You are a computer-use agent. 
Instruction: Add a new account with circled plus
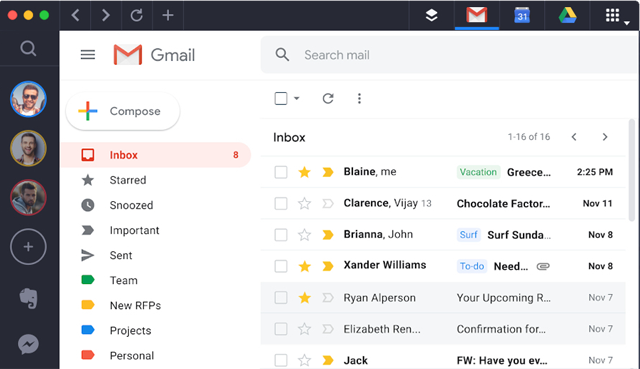(x=28, y=247)
